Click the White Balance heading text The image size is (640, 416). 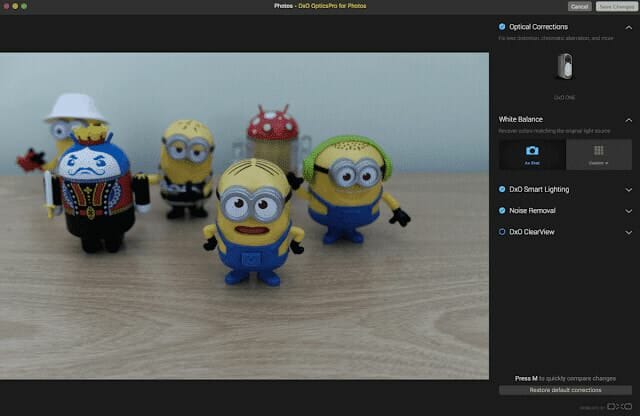pyautogui.click(x=520, y=119)
